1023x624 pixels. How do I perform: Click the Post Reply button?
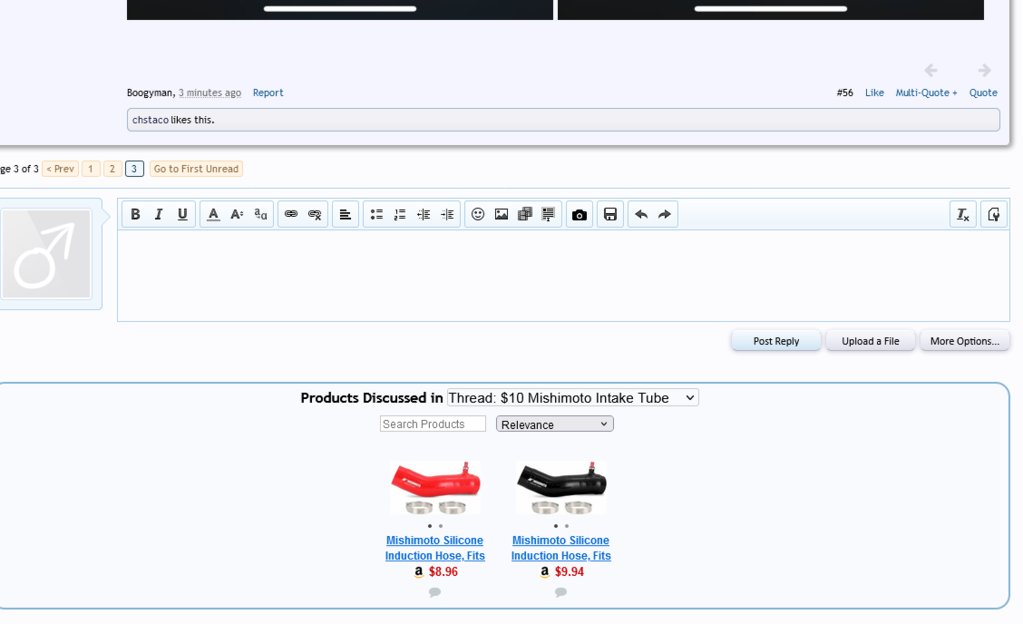(x=776, y=341)
